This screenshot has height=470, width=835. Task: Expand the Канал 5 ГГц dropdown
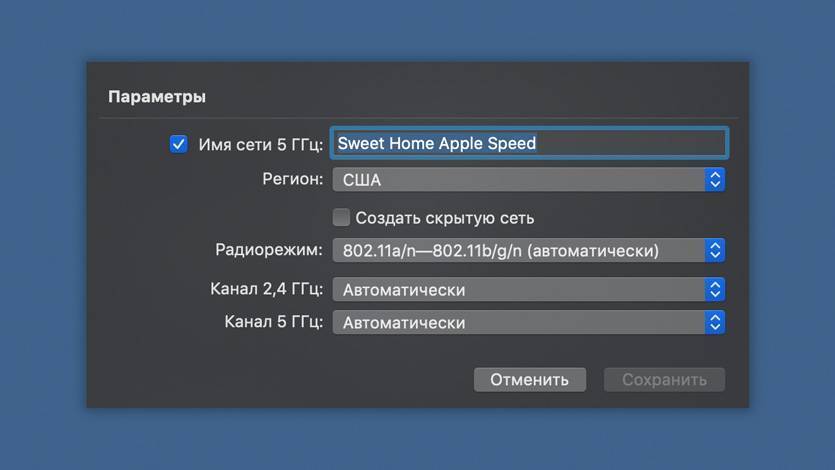[x=528, y=323]
